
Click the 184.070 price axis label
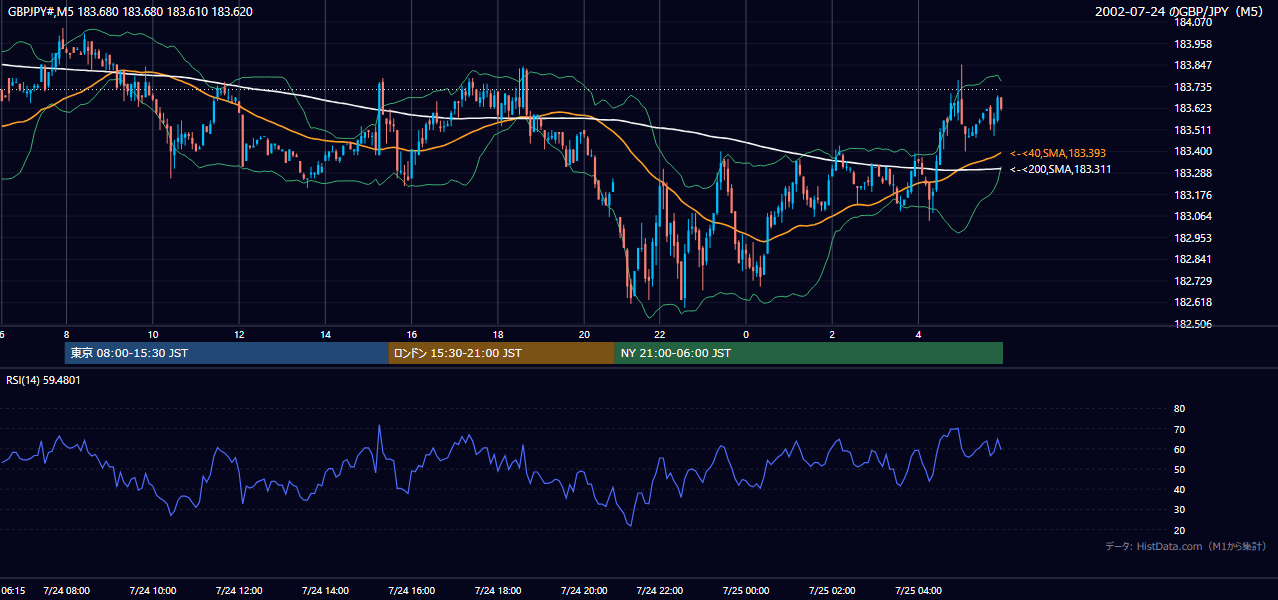[1192, 22]
